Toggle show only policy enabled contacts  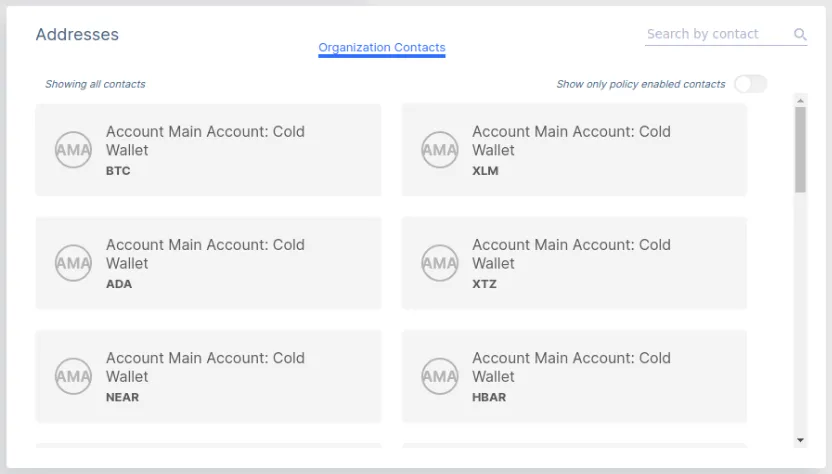point(750,84)
